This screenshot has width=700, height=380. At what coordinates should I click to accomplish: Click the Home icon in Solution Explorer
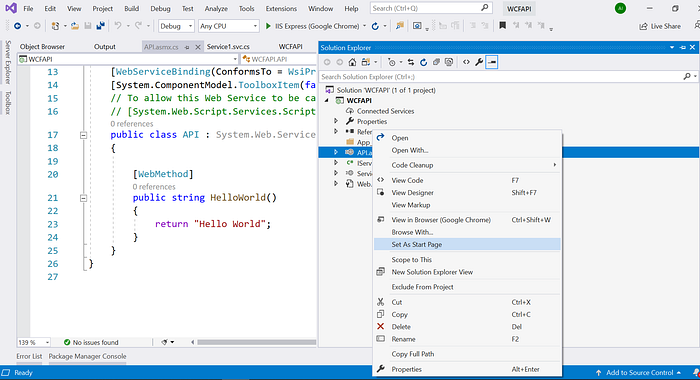(x=352, y=62)
